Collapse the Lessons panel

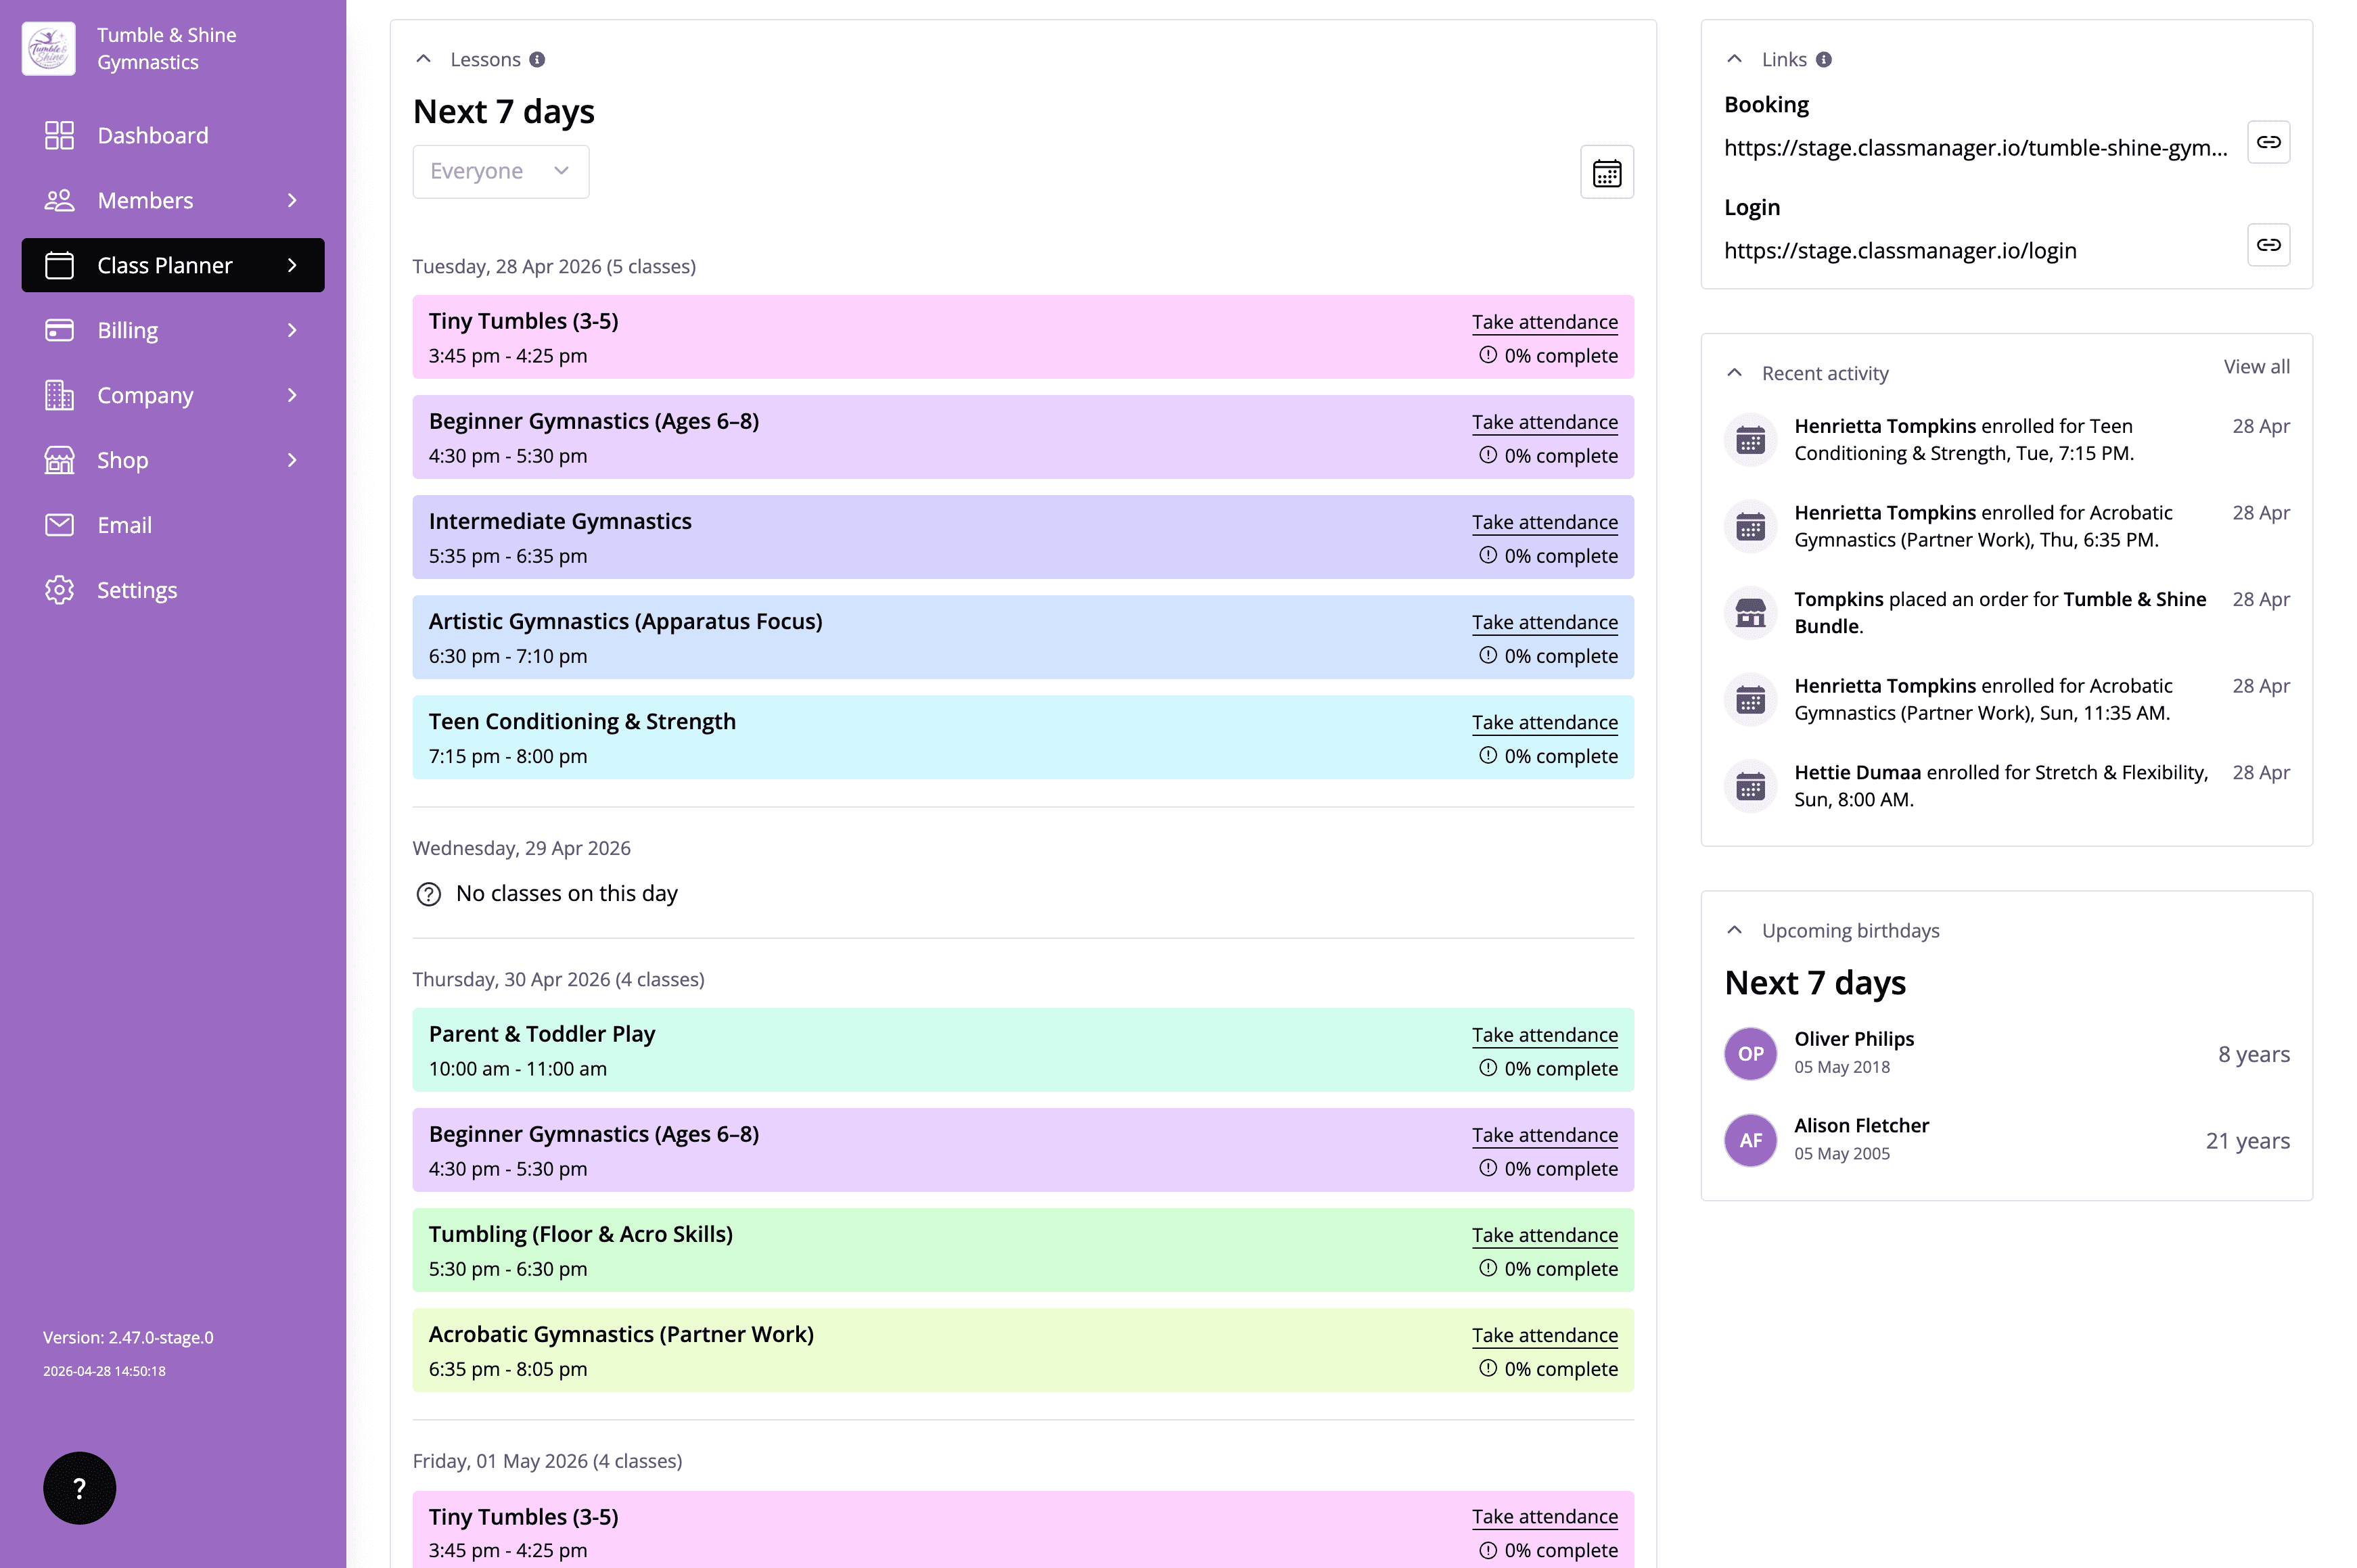(424, 59)
